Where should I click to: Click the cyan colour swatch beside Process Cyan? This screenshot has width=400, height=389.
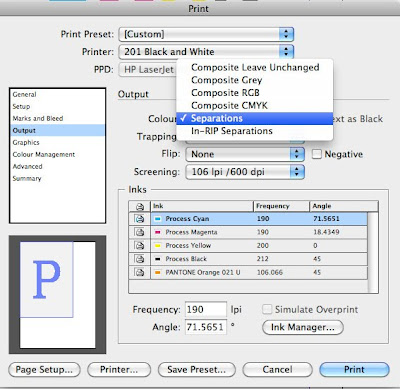point(158,219)
